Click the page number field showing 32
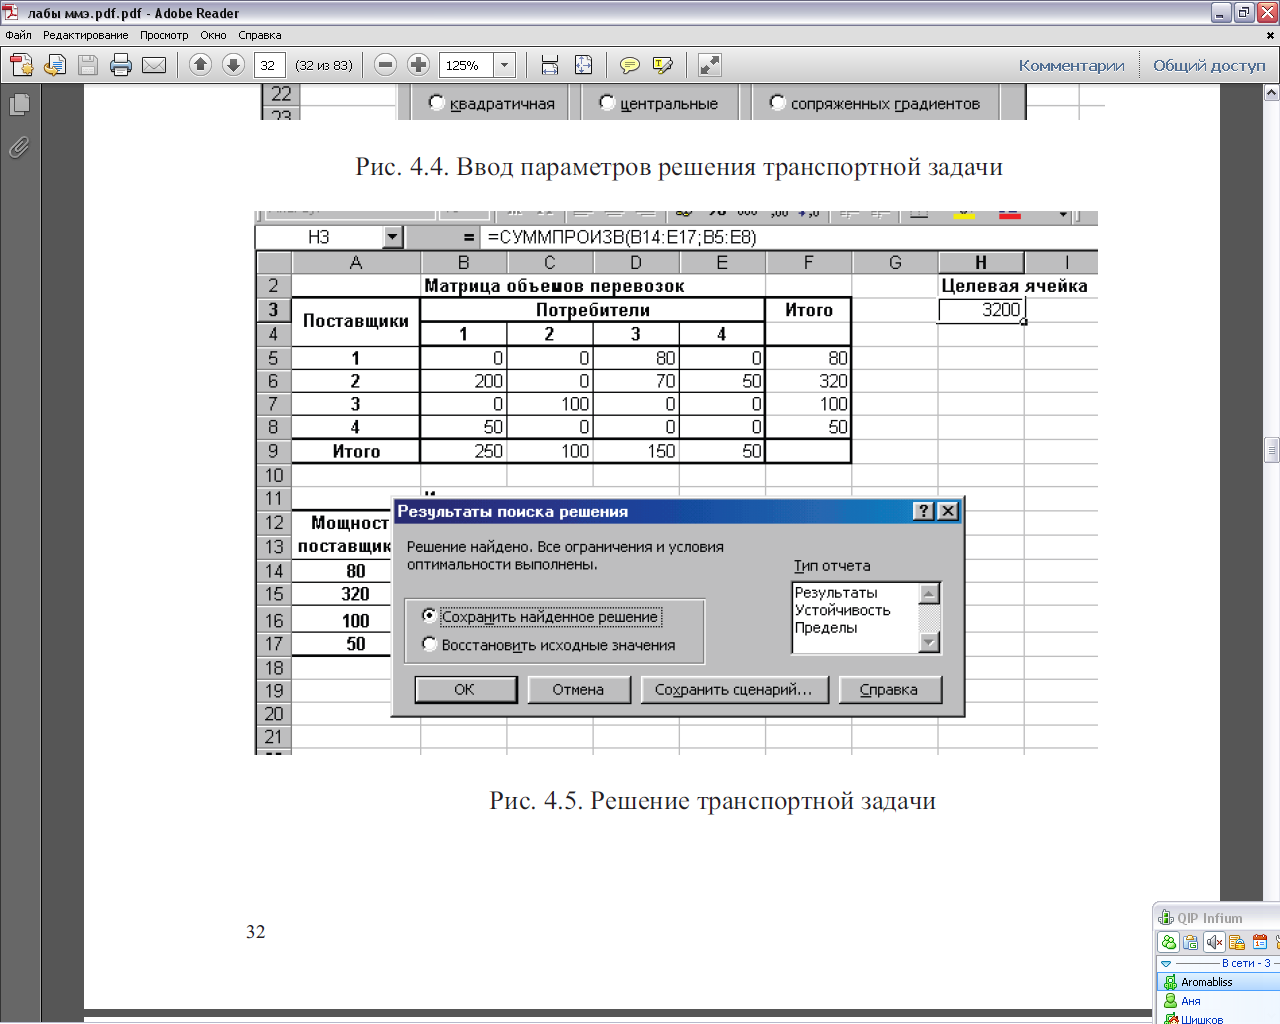This screenshot has width=1280, height=1024. click(x=269, y=65)
